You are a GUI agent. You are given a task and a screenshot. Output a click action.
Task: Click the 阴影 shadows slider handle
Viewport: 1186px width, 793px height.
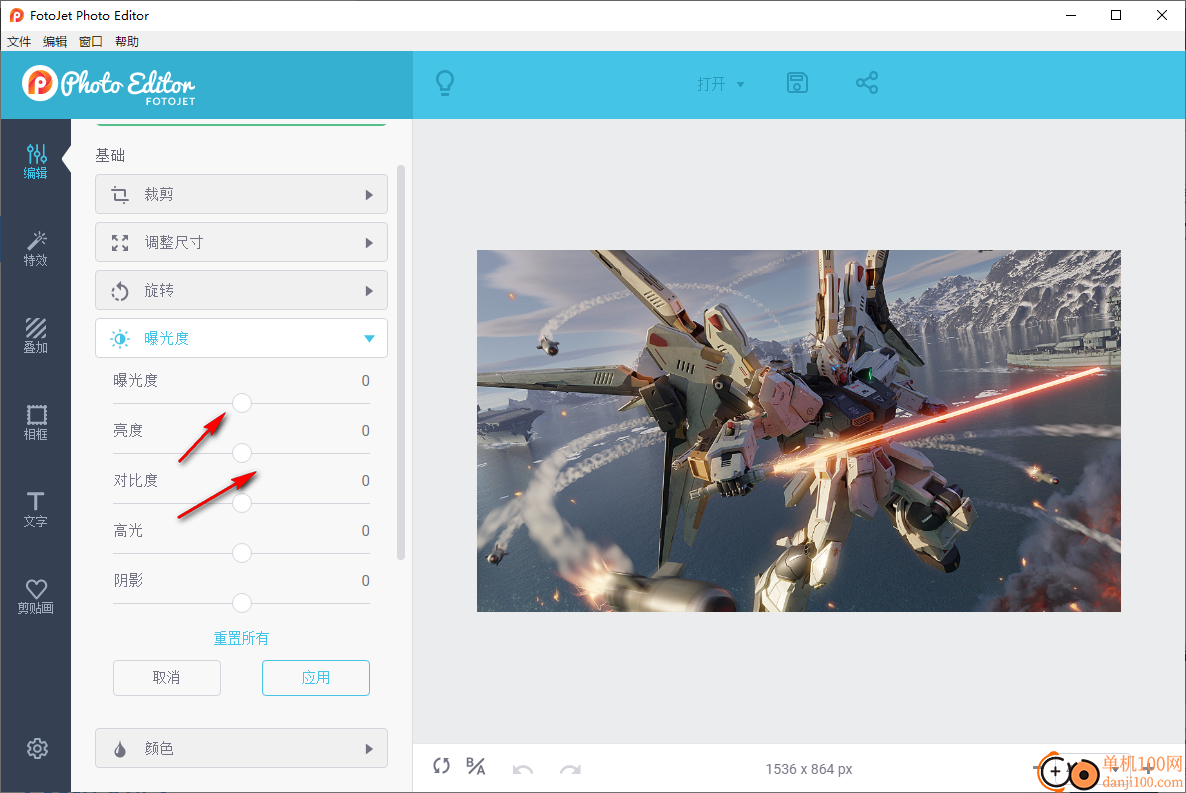tap(242, 603)
